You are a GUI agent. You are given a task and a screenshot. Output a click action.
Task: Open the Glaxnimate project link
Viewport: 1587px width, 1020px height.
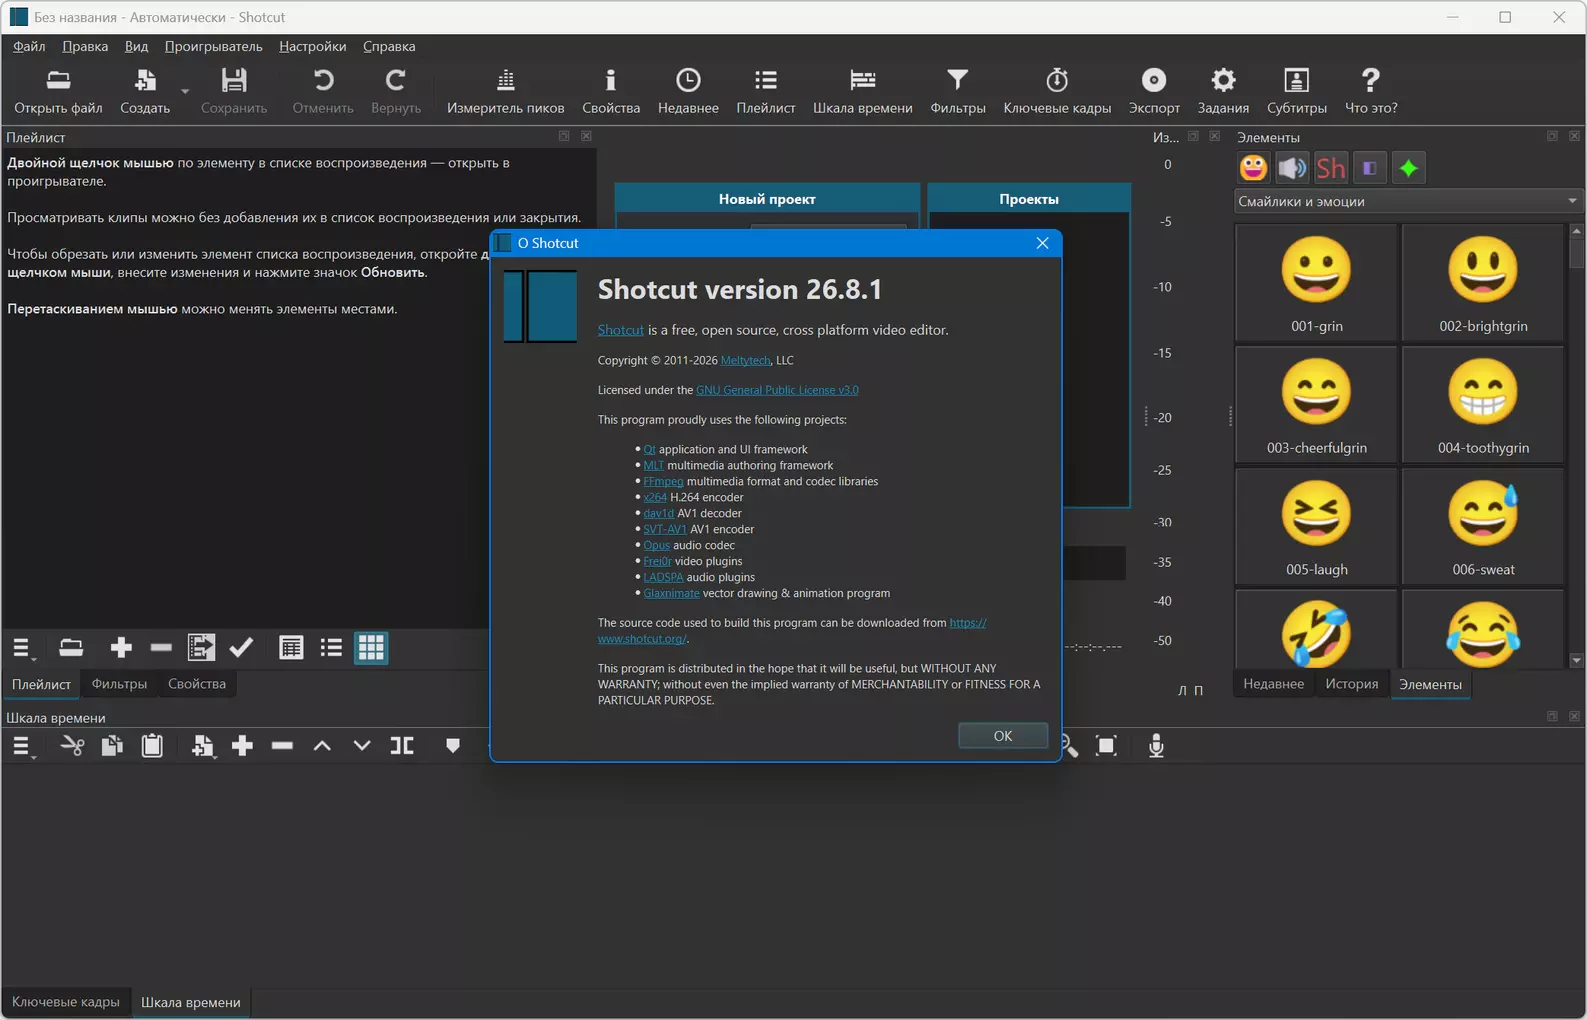tap(671, 593)
